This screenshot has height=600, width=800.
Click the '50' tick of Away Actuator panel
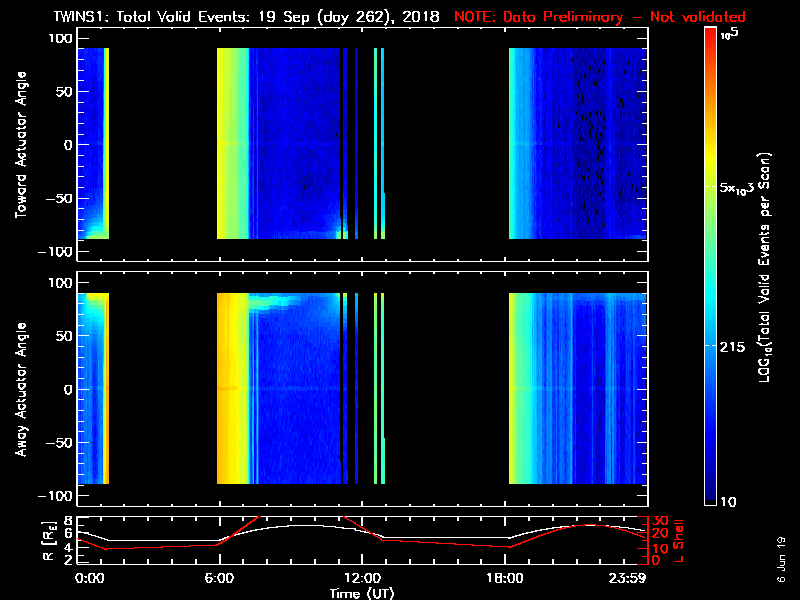coord(64,336)
